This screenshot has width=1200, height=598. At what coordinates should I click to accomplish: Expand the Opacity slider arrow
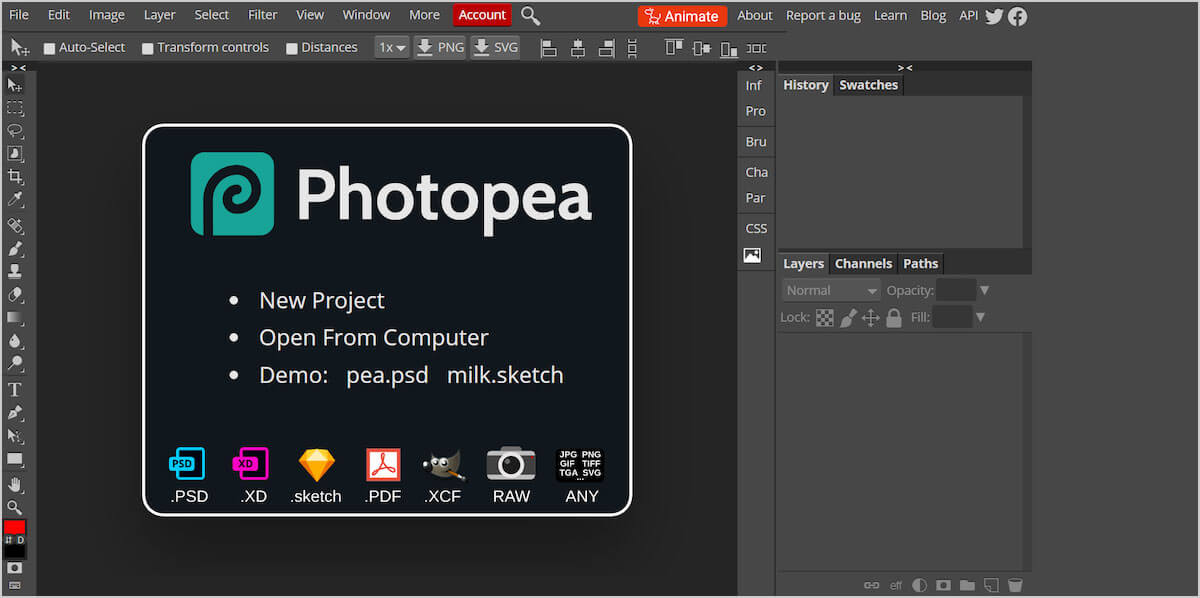[984, 291]
